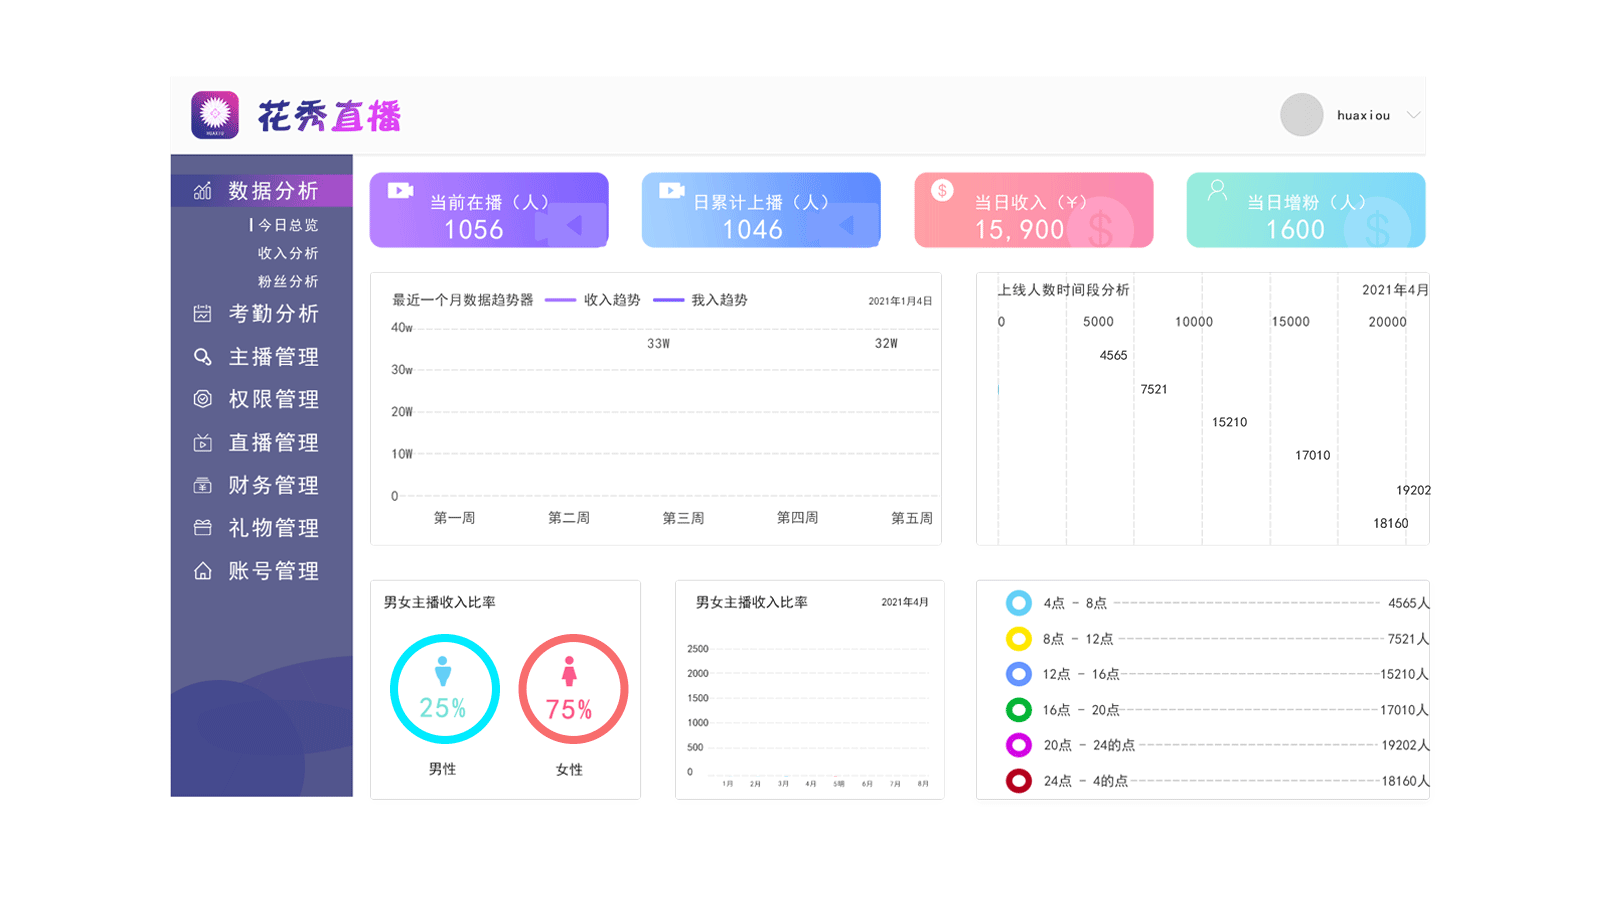The height and width of the screenshot is (898, 1600).
Task: Click the blue 12点-16点 legend swatch
Action: coord(1018,674)
